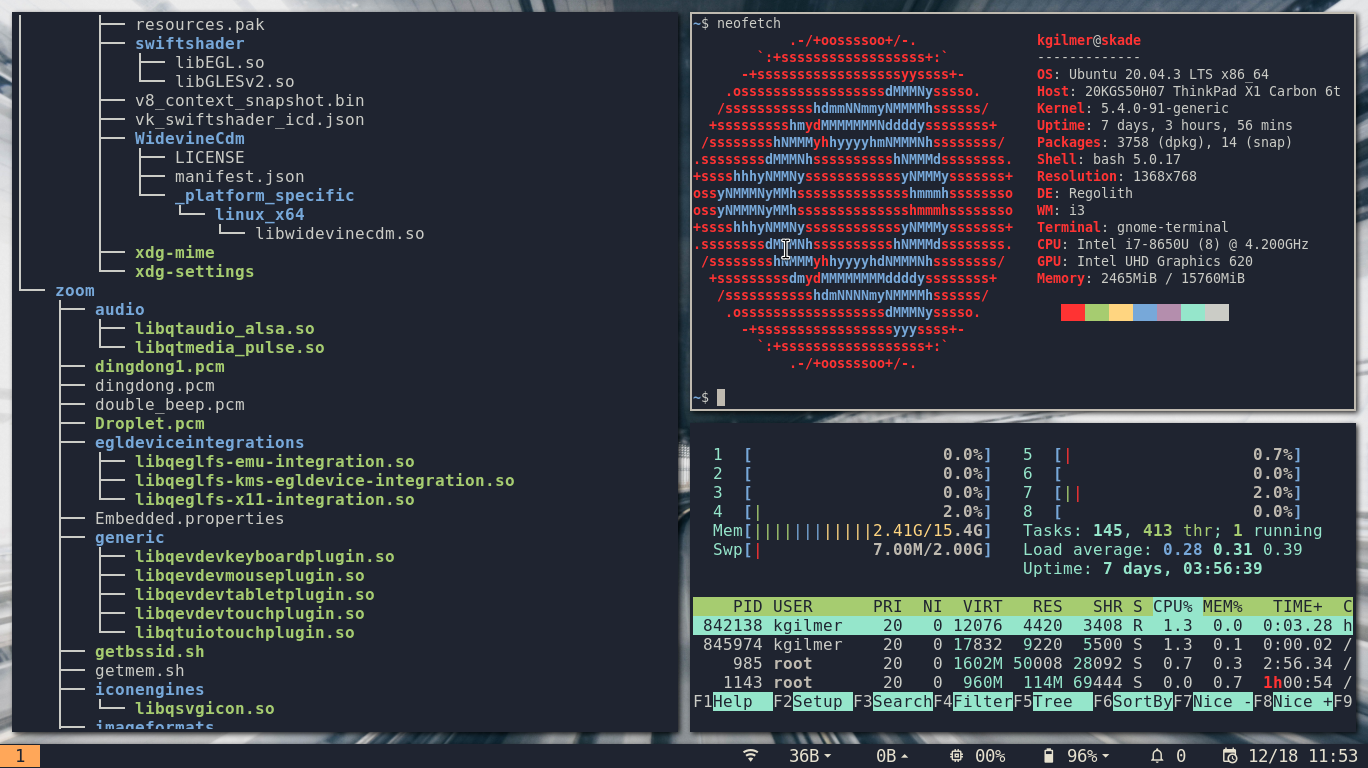Screen dimensions: 1368x768
Task: Click the swiftshader folder in the tree
Action: [x=190, y=44]
